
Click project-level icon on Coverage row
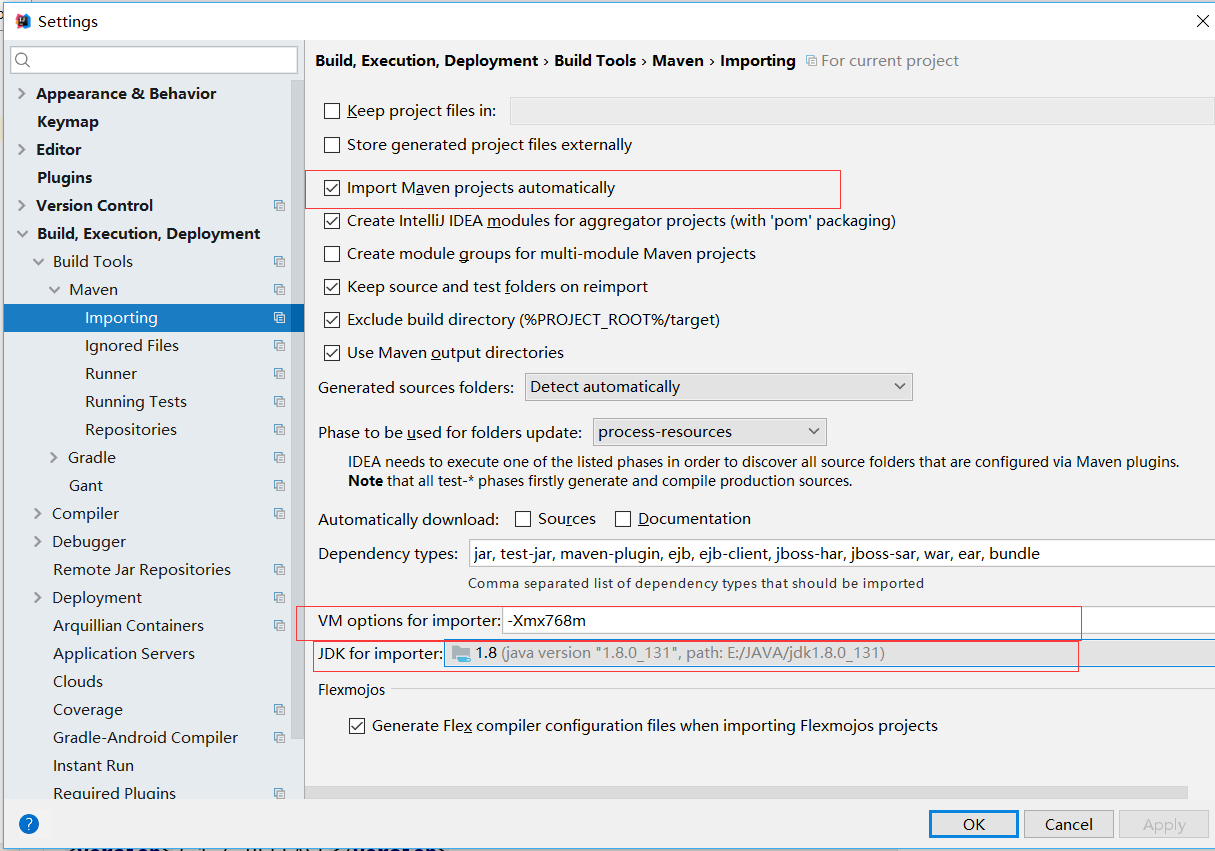pos(279,709)
